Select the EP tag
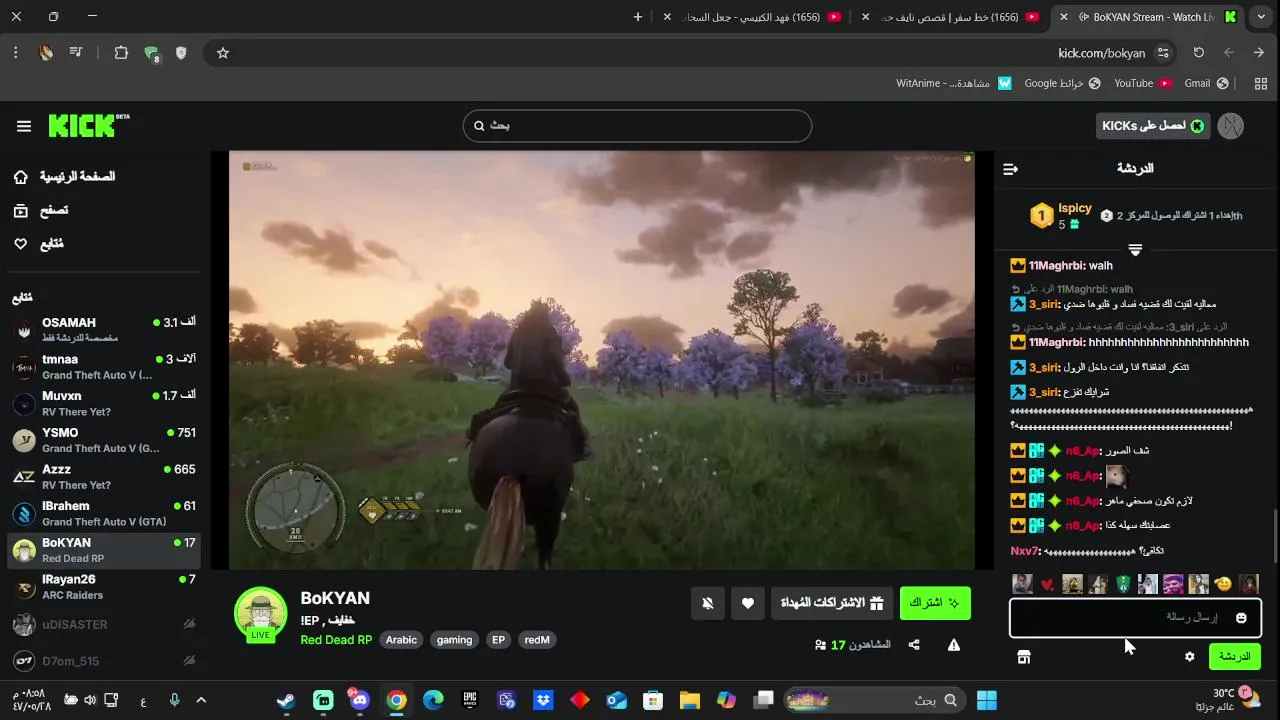Image resolution: width=1280 pixels, height=720 pixels. click(x=498, y=640)
